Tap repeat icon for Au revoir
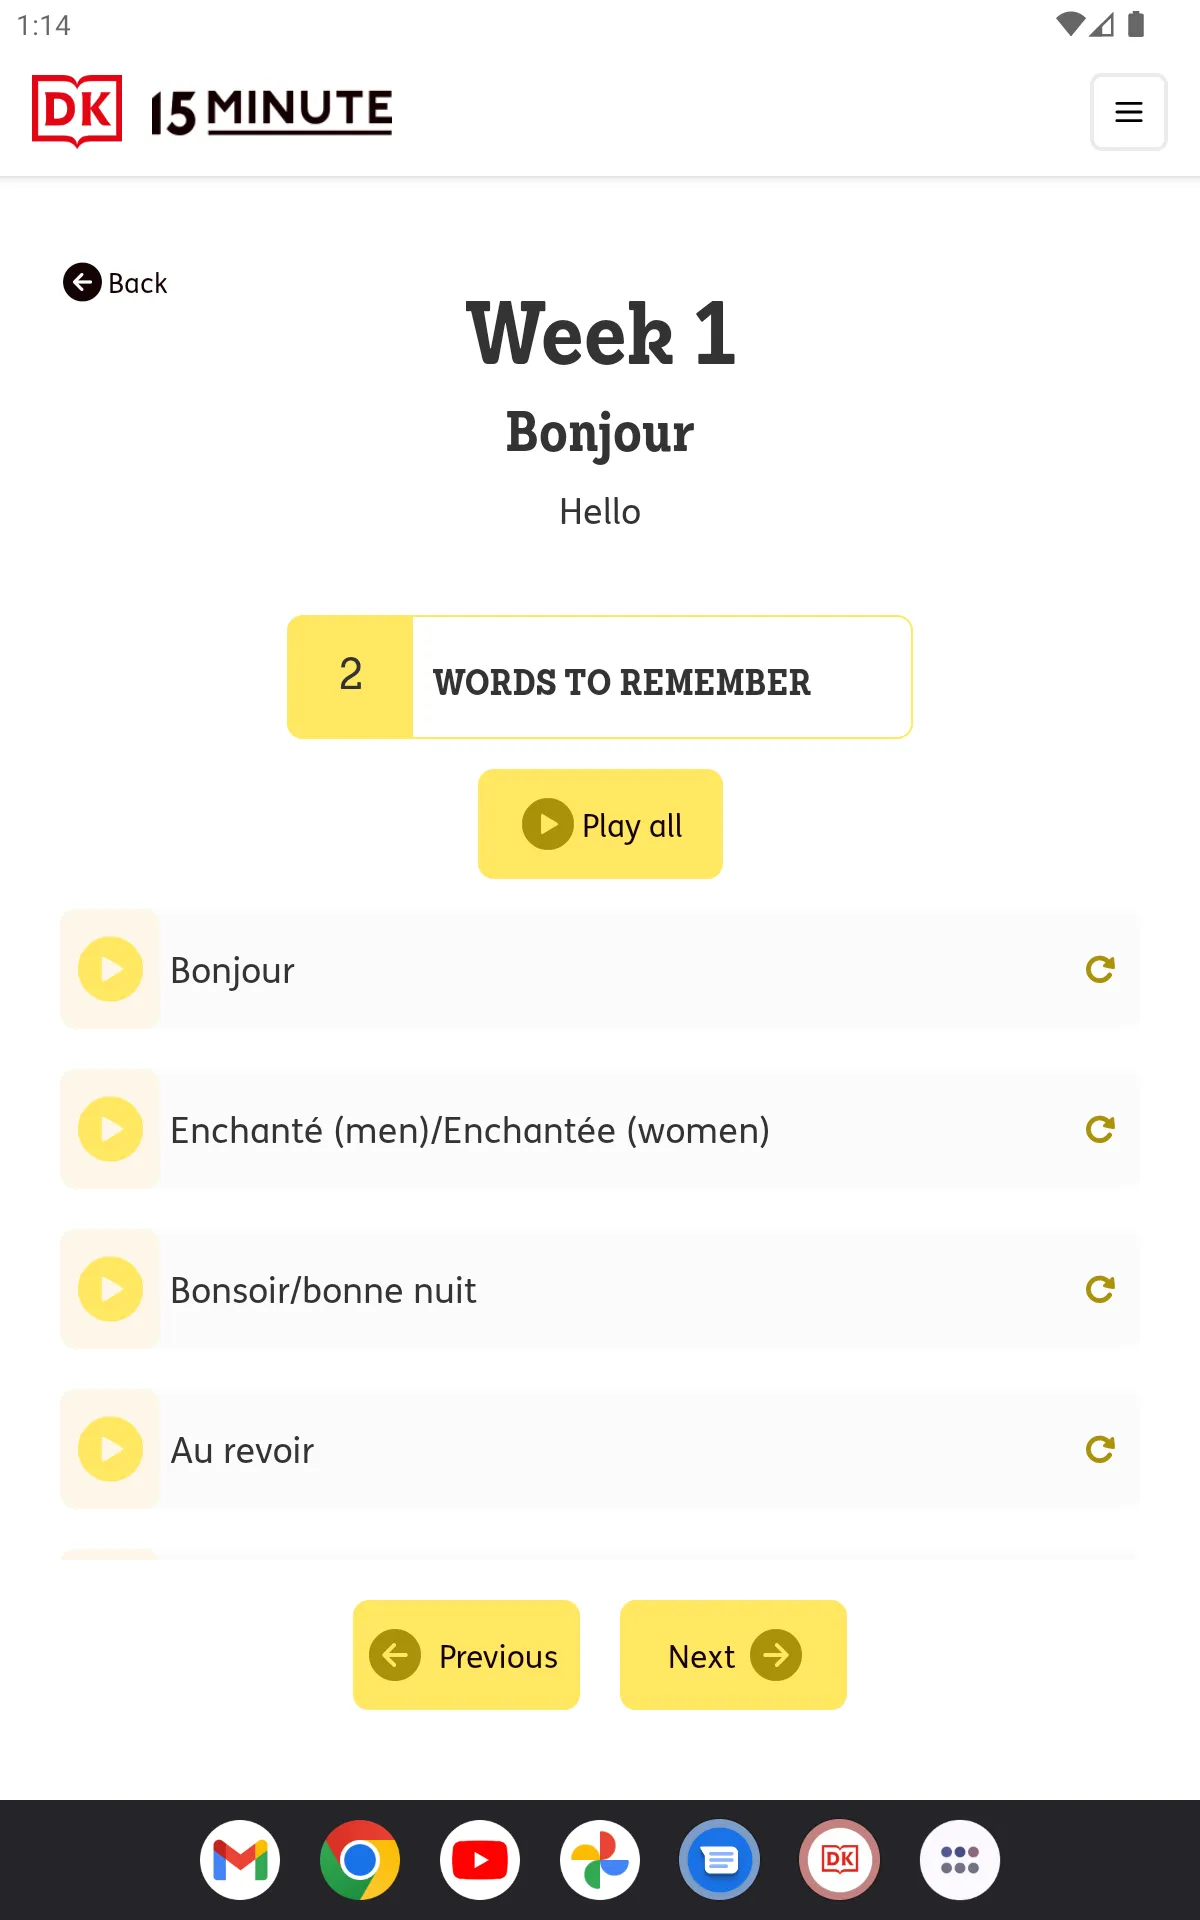The image size is (1200, 1920). coord(1100,1449)
